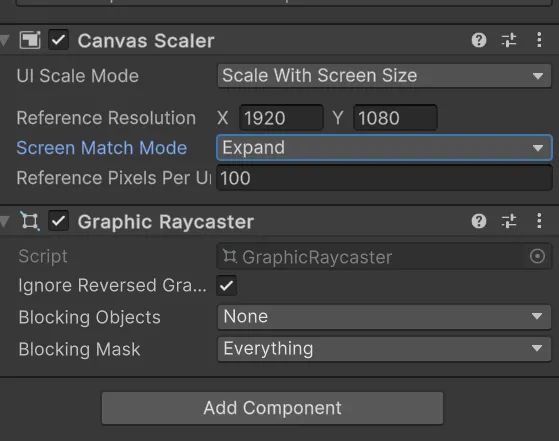Screen dimensions: 559x441
Task: Disable the Graphic Raycaster component checkbox
Action: 58,221
